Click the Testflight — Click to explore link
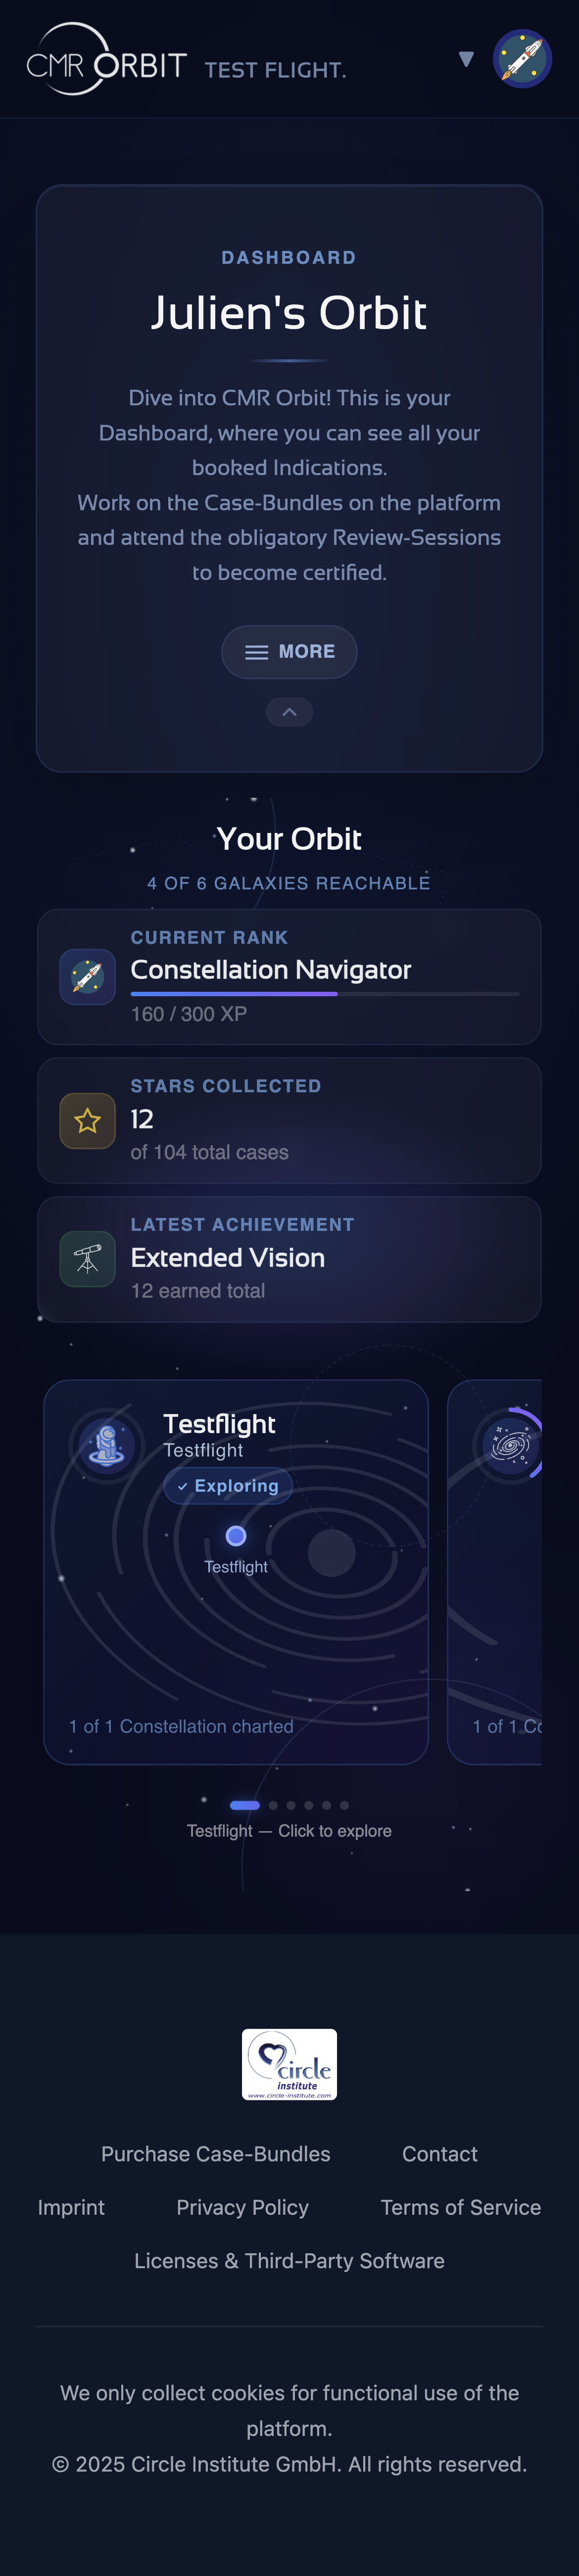Image resolution: width=579 pixels, height=2576 pixels. [x=289, y=1831]
